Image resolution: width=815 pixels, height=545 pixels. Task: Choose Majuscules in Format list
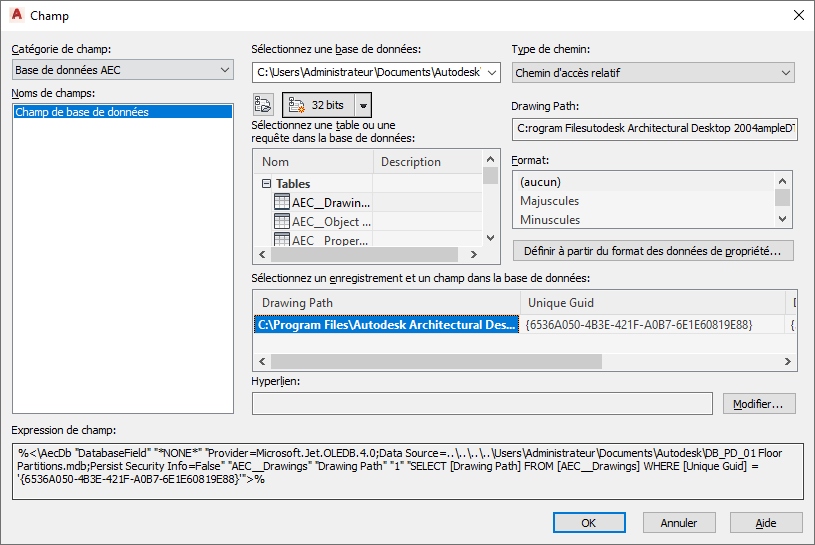(x=643, y=201)
